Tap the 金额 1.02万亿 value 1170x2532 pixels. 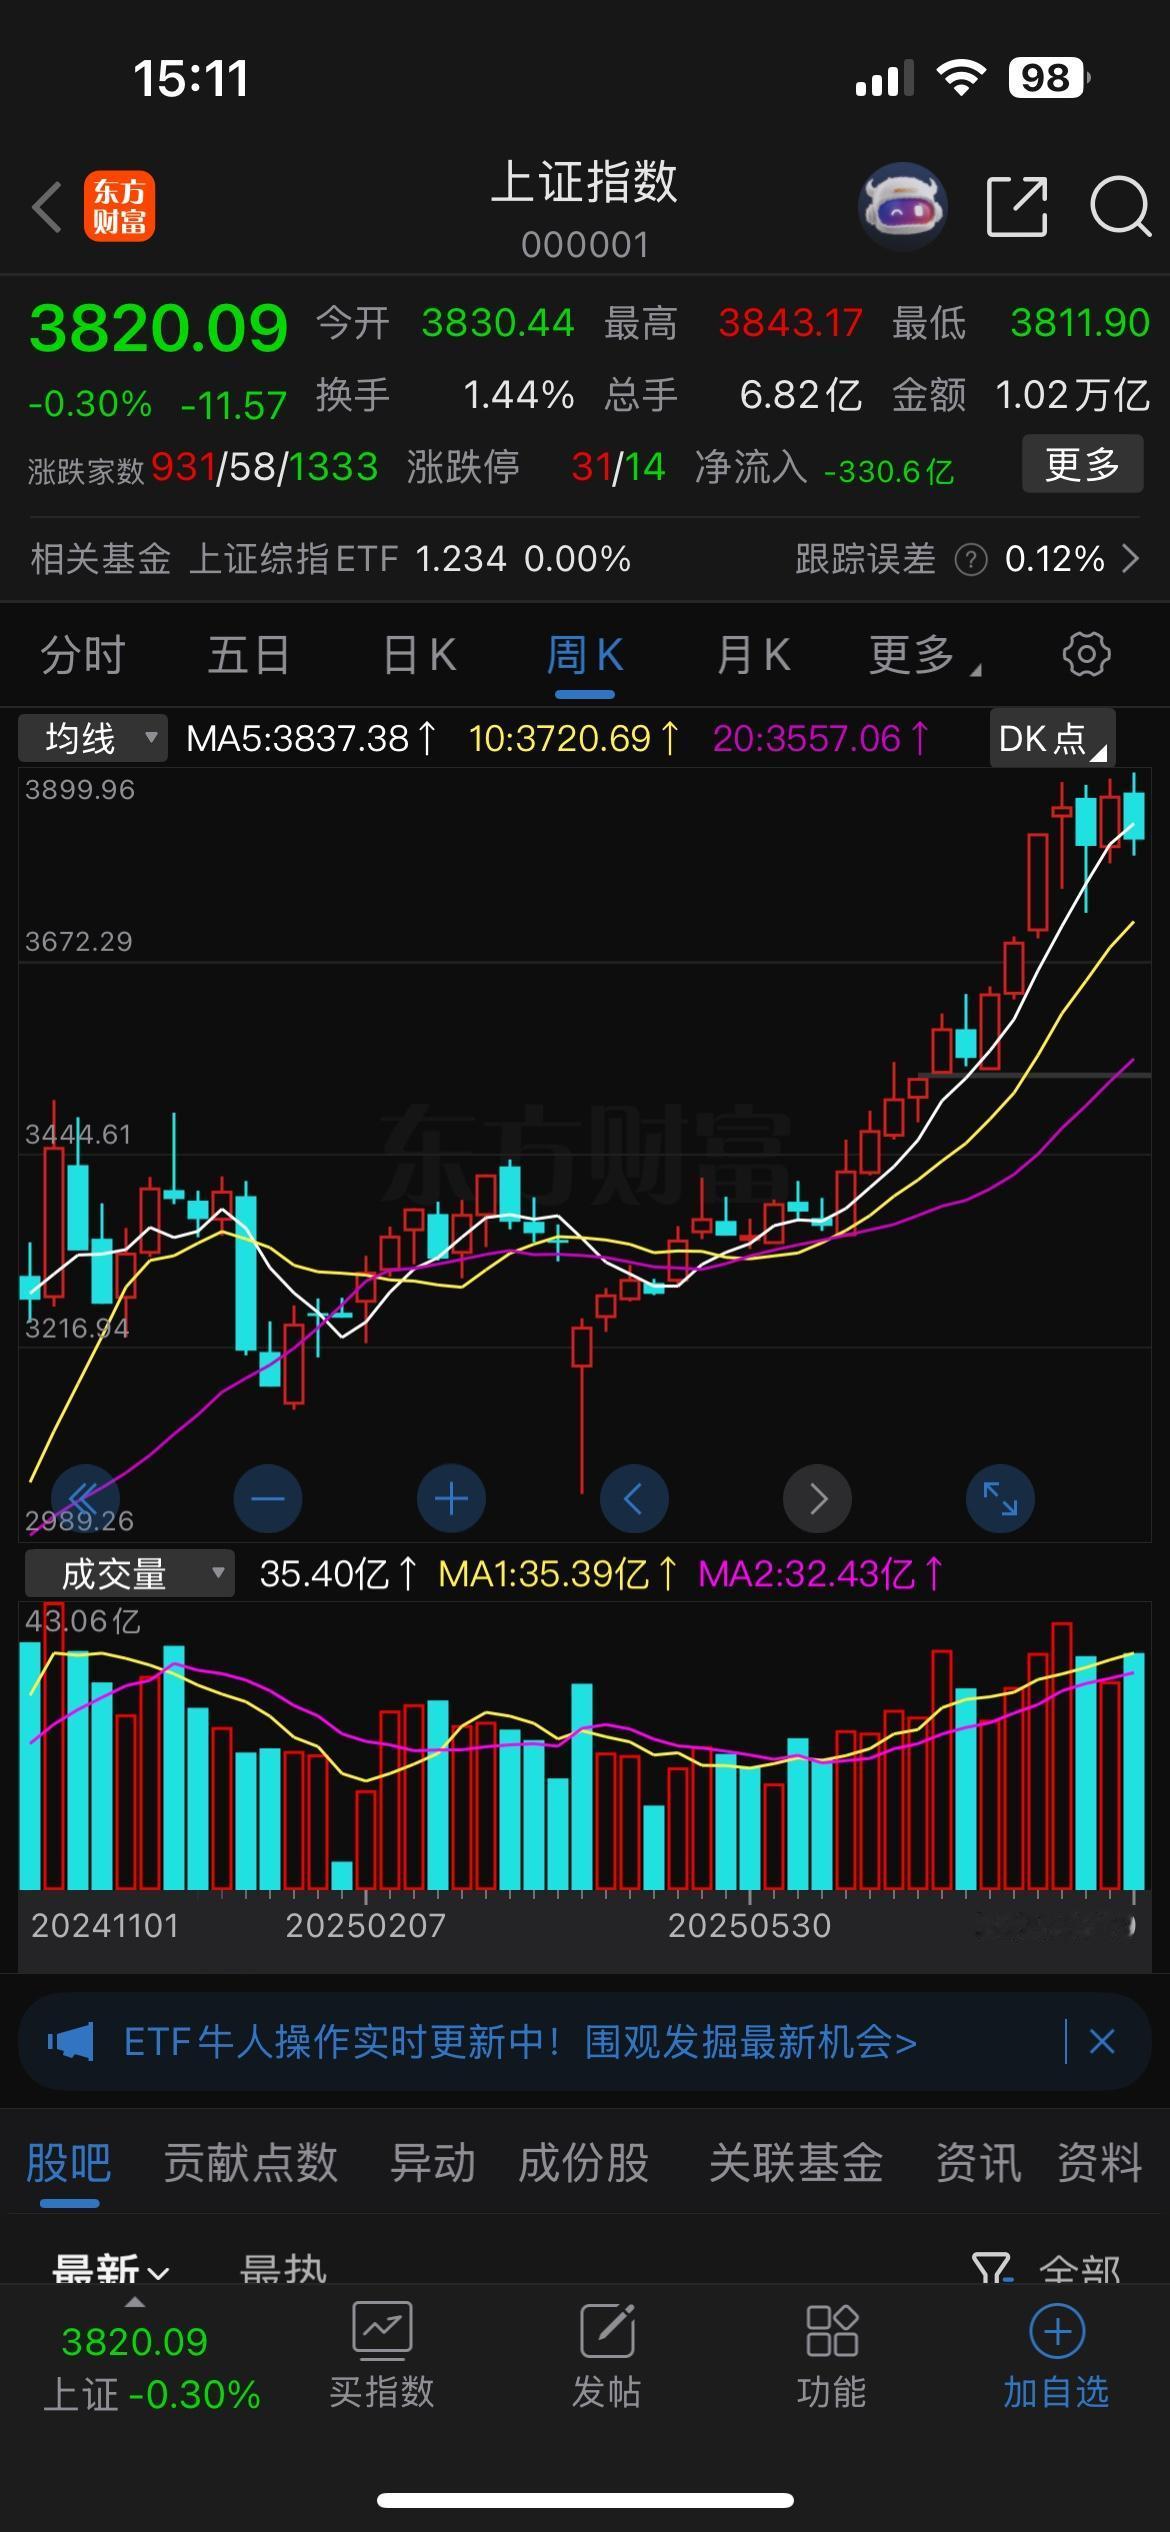click(1021, 396)
